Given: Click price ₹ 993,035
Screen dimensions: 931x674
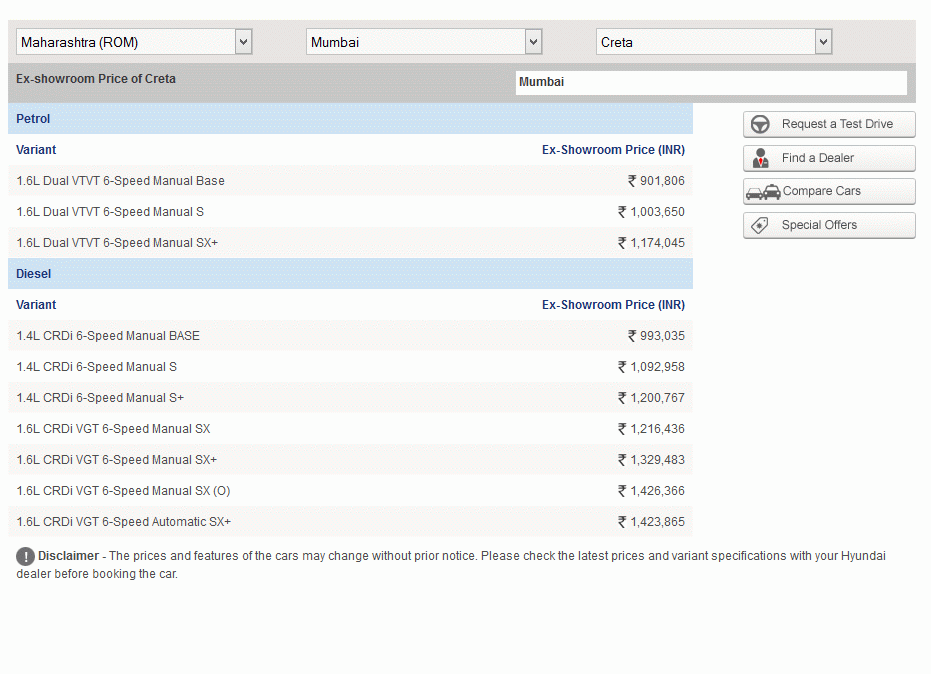Looking at the screenshot, I should [656, 336].
